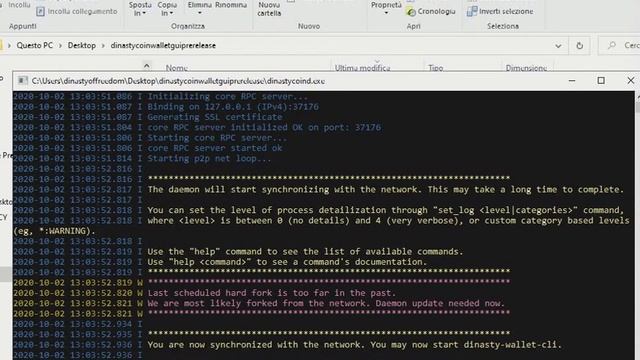This screenshot has height=360, width=640.
Task: Refresh the Explorer folder view
Action: [x=580, y=46]
